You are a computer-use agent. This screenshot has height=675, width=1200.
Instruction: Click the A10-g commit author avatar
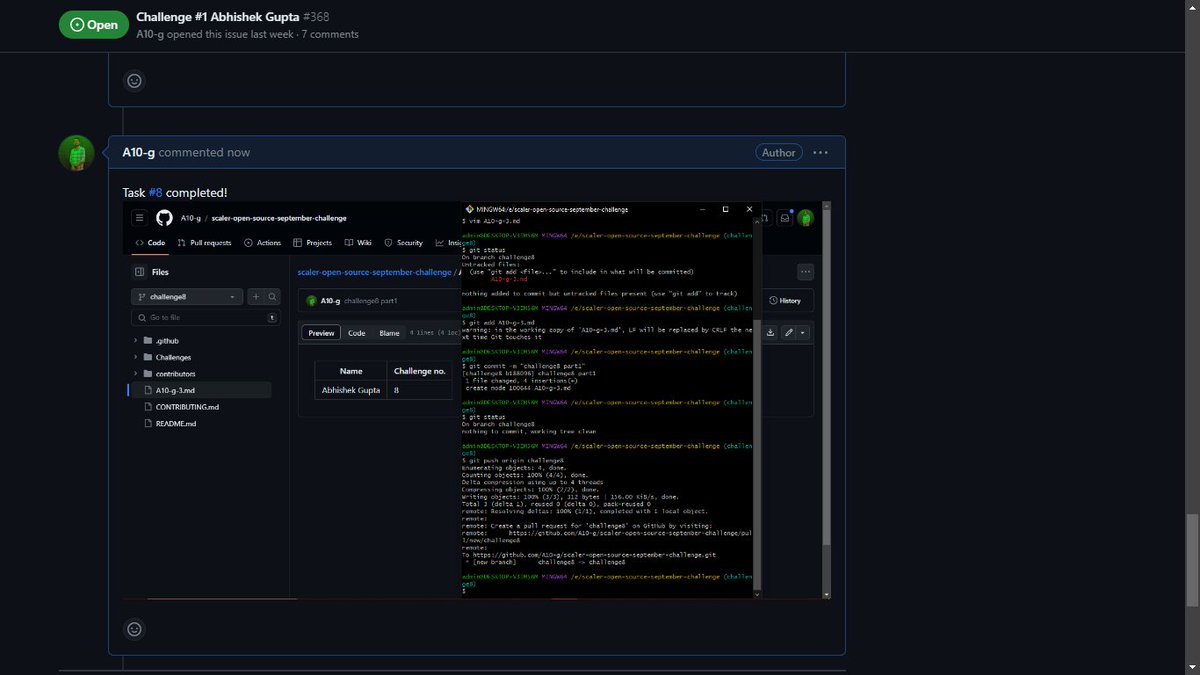click(x=312, y=300)
